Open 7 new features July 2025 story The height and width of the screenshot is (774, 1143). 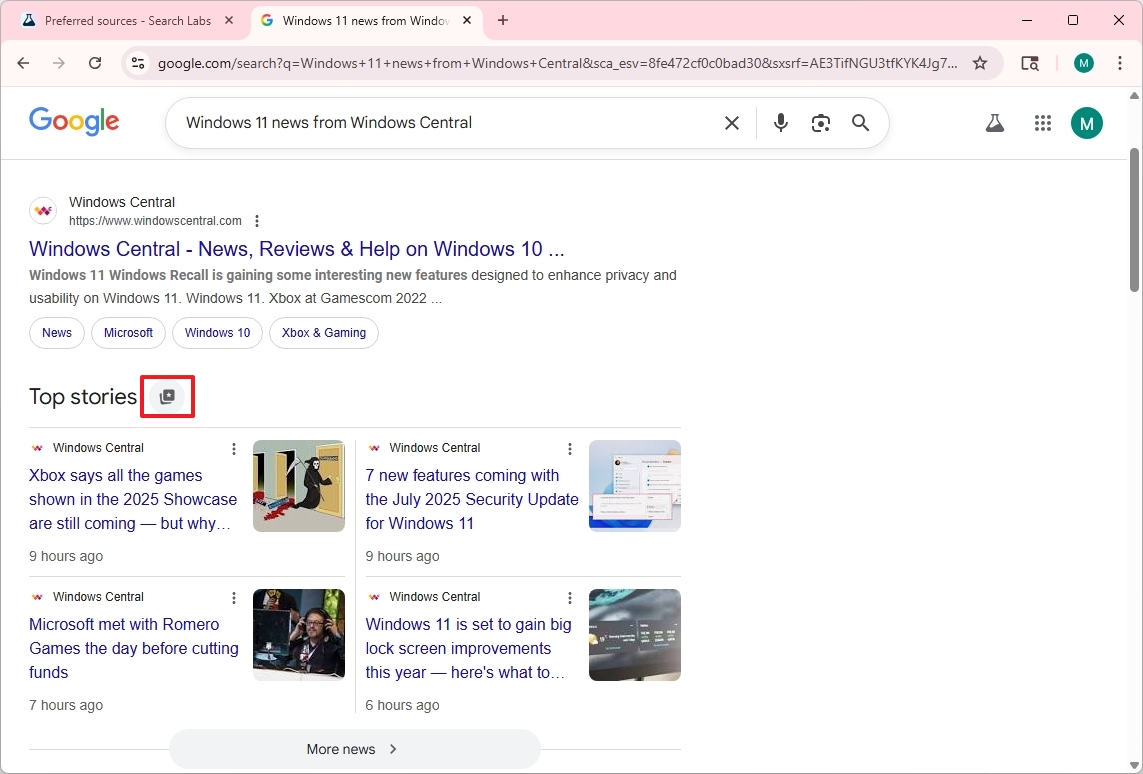coord(472,499)
